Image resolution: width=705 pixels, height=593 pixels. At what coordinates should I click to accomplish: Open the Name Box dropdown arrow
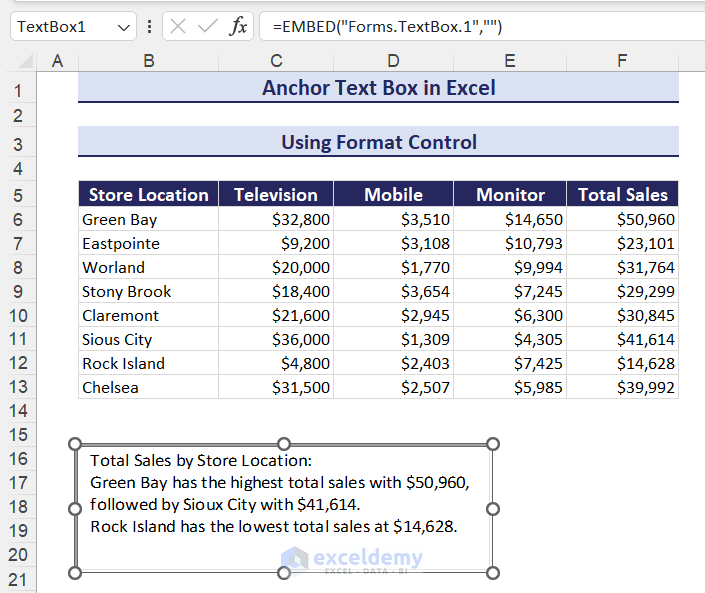pos(124,27)
